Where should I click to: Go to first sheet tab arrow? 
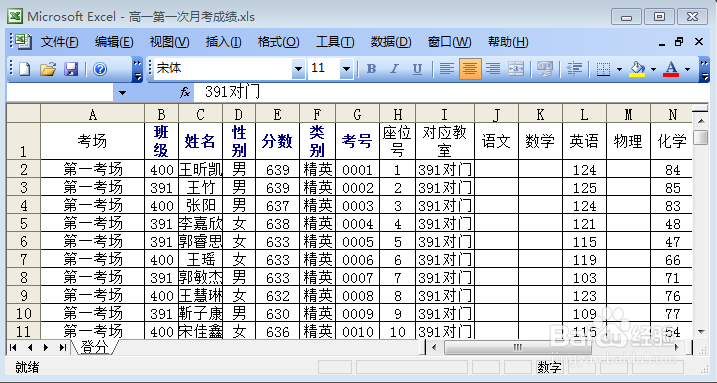coord(13,347)
